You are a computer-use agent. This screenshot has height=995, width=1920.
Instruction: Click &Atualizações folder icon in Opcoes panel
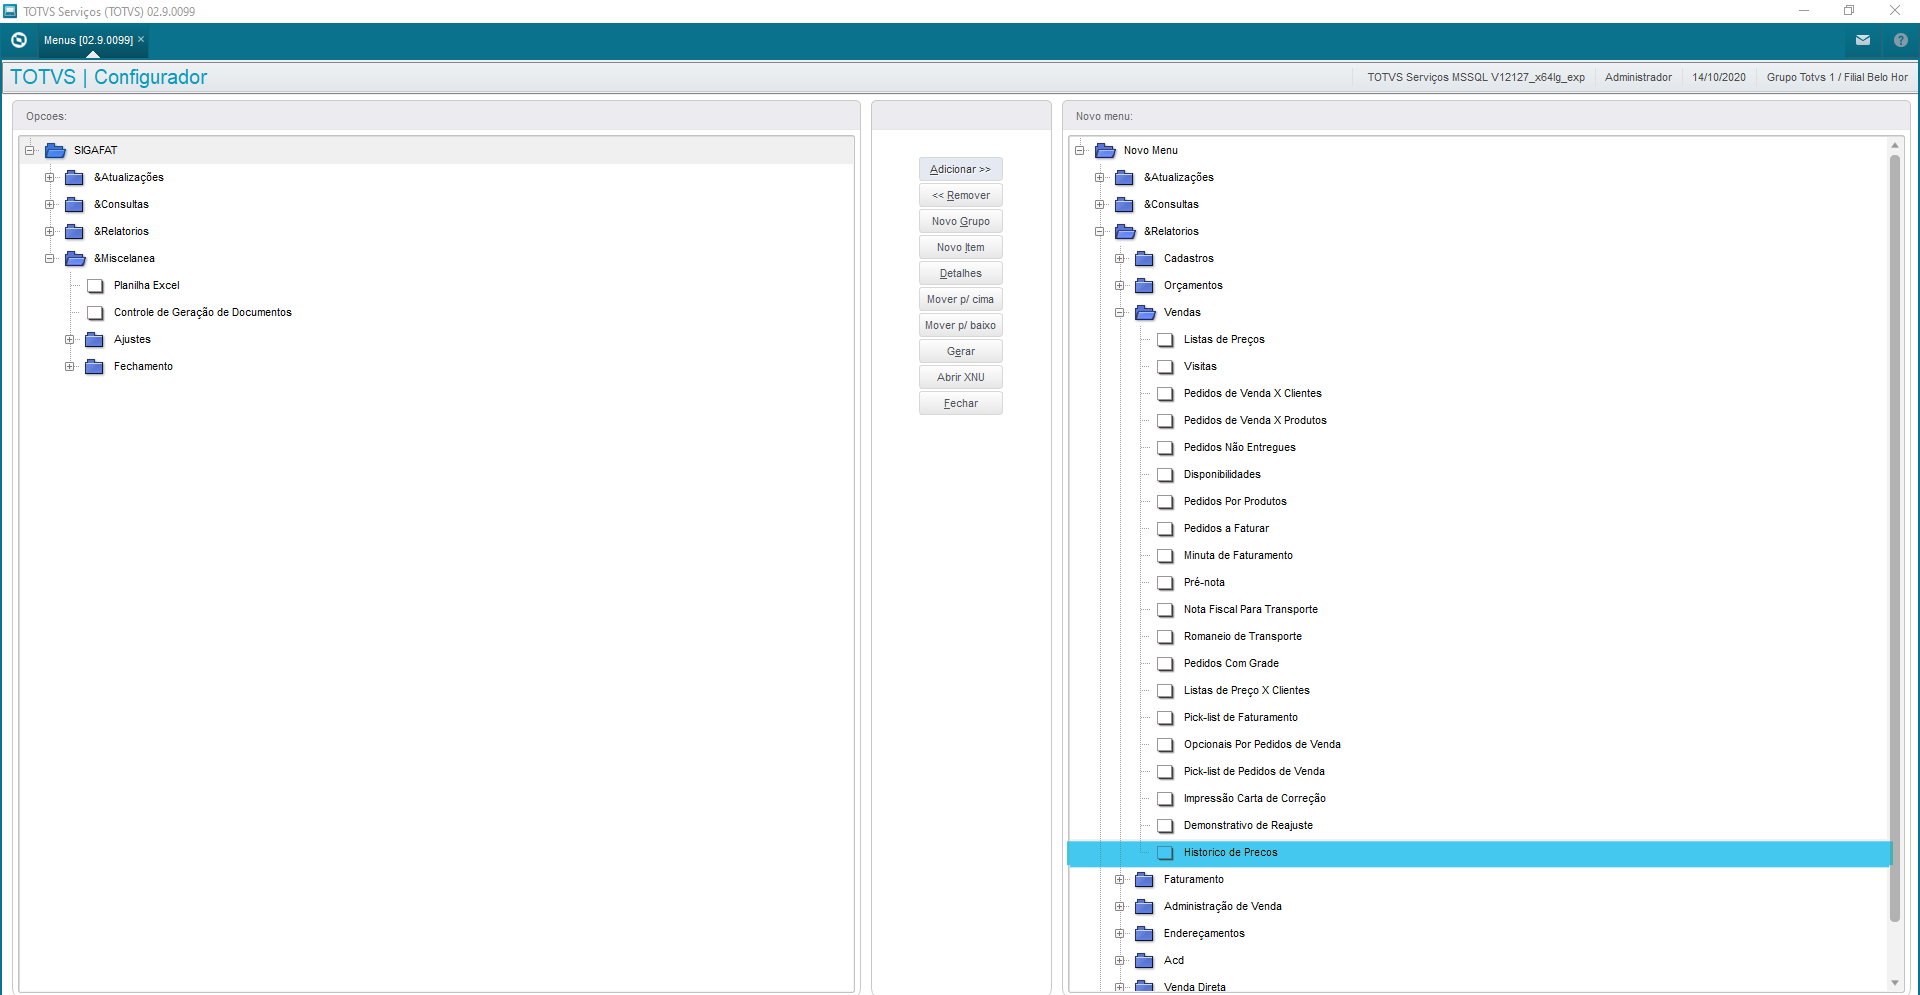pos(75,178)
